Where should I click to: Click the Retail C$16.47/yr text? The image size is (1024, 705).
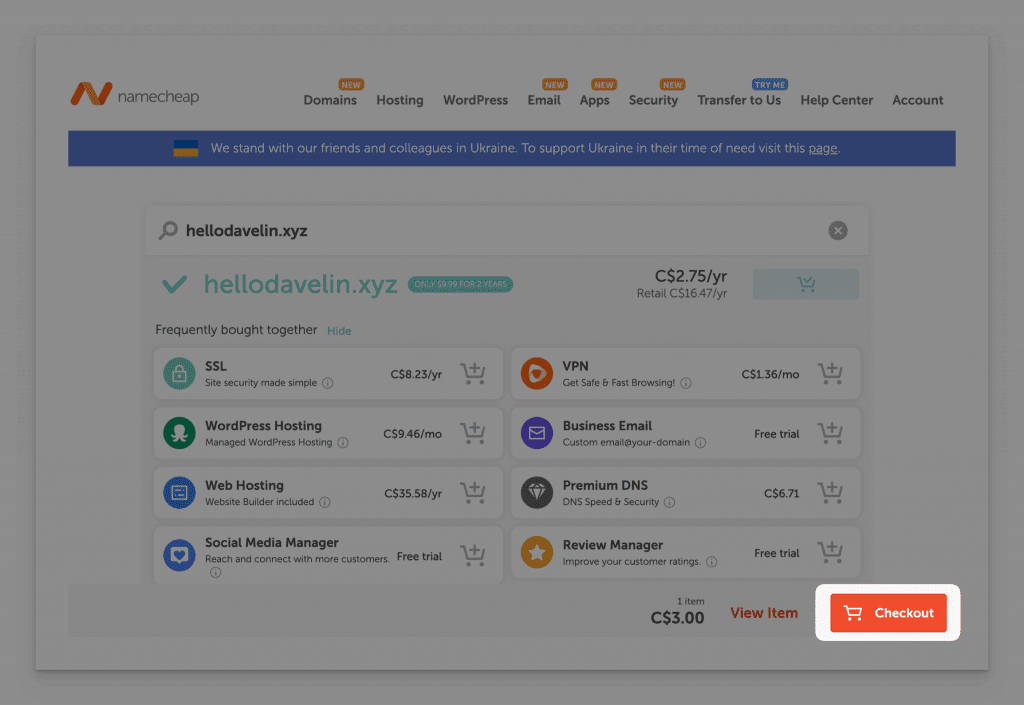682,294
